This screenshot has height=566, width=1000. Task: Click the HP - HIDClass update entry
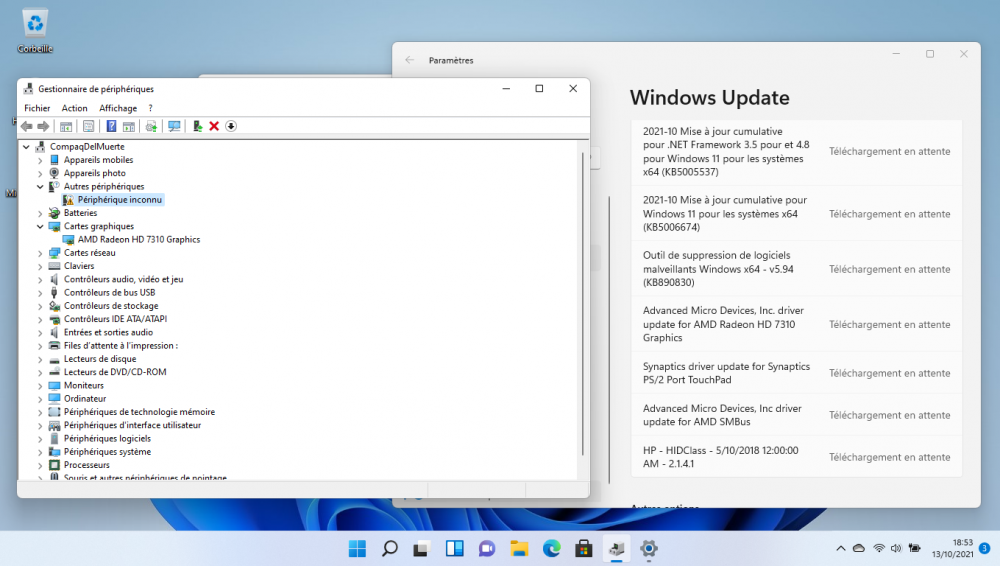pyautogui.click(x=797, y=457)
